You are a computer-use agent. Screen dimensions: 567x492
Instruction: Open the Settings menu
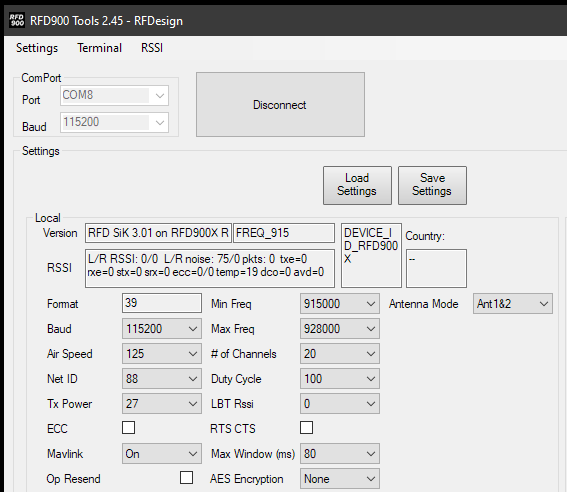click(x=37, y=48)
